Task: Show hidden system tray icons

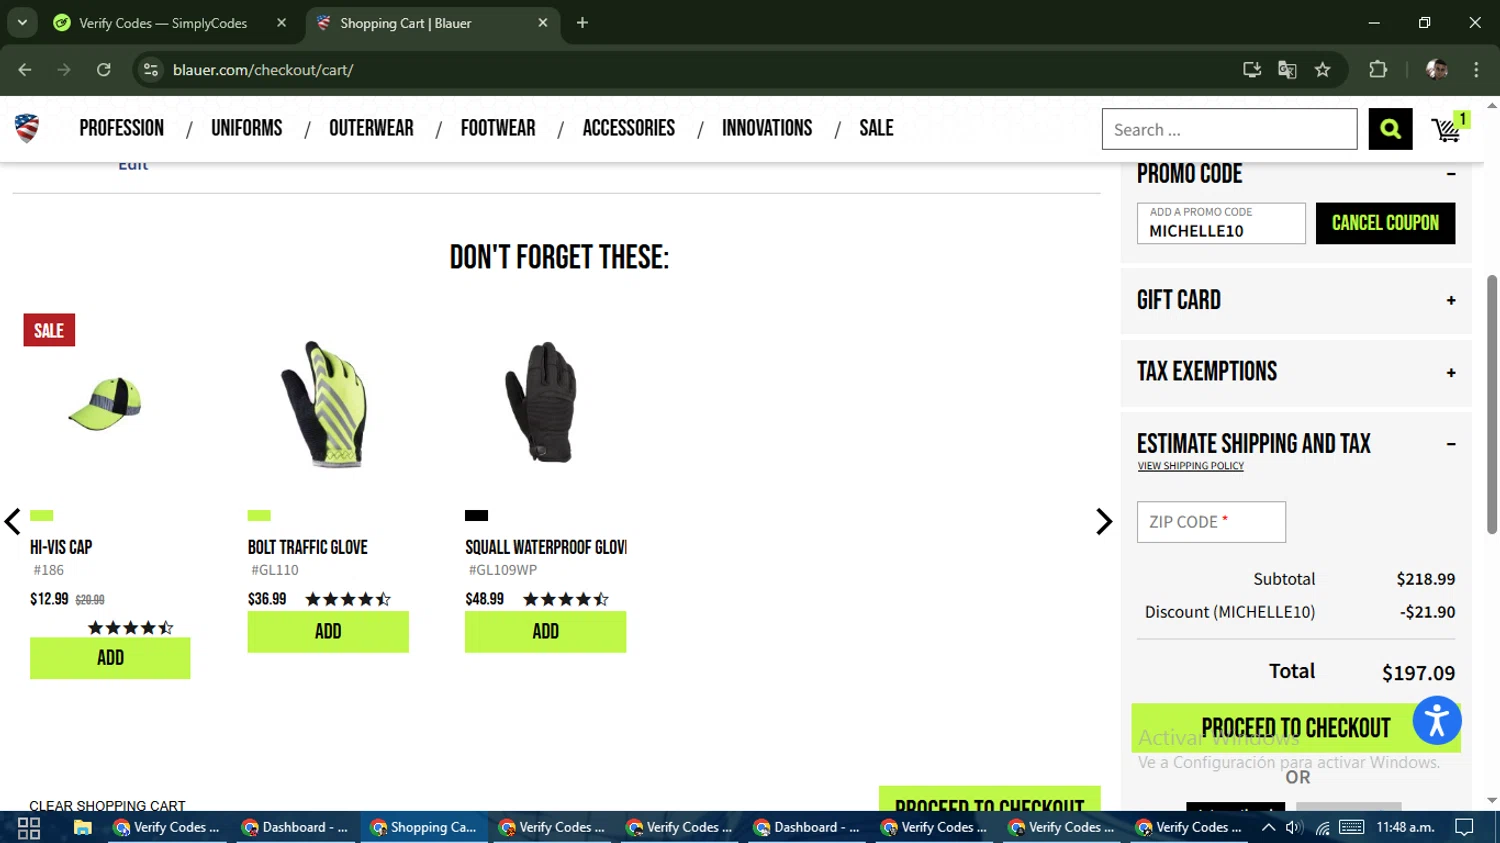Action: click(1268, 827)
